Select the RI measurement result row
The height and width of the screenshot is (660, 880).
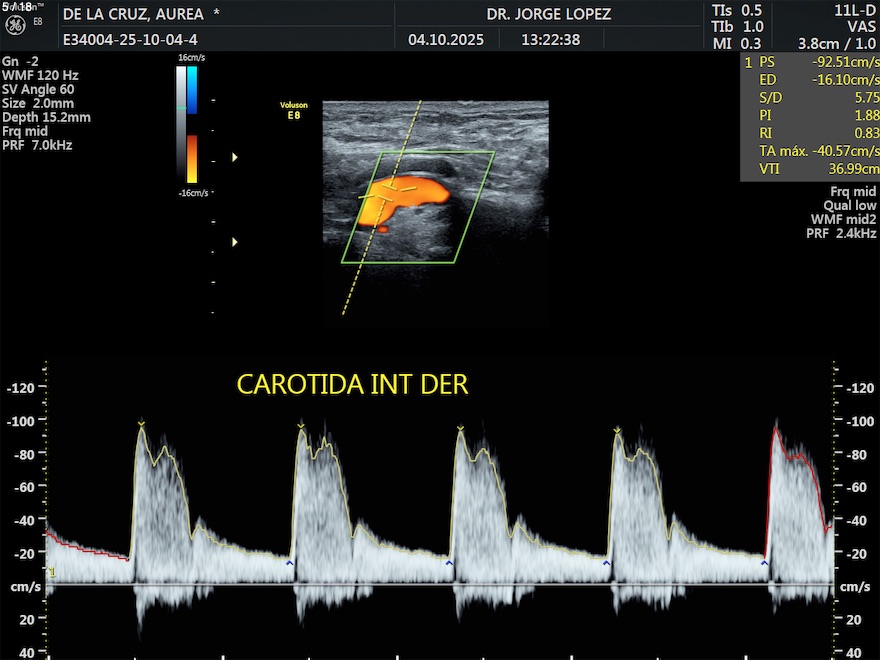[810, 133]
